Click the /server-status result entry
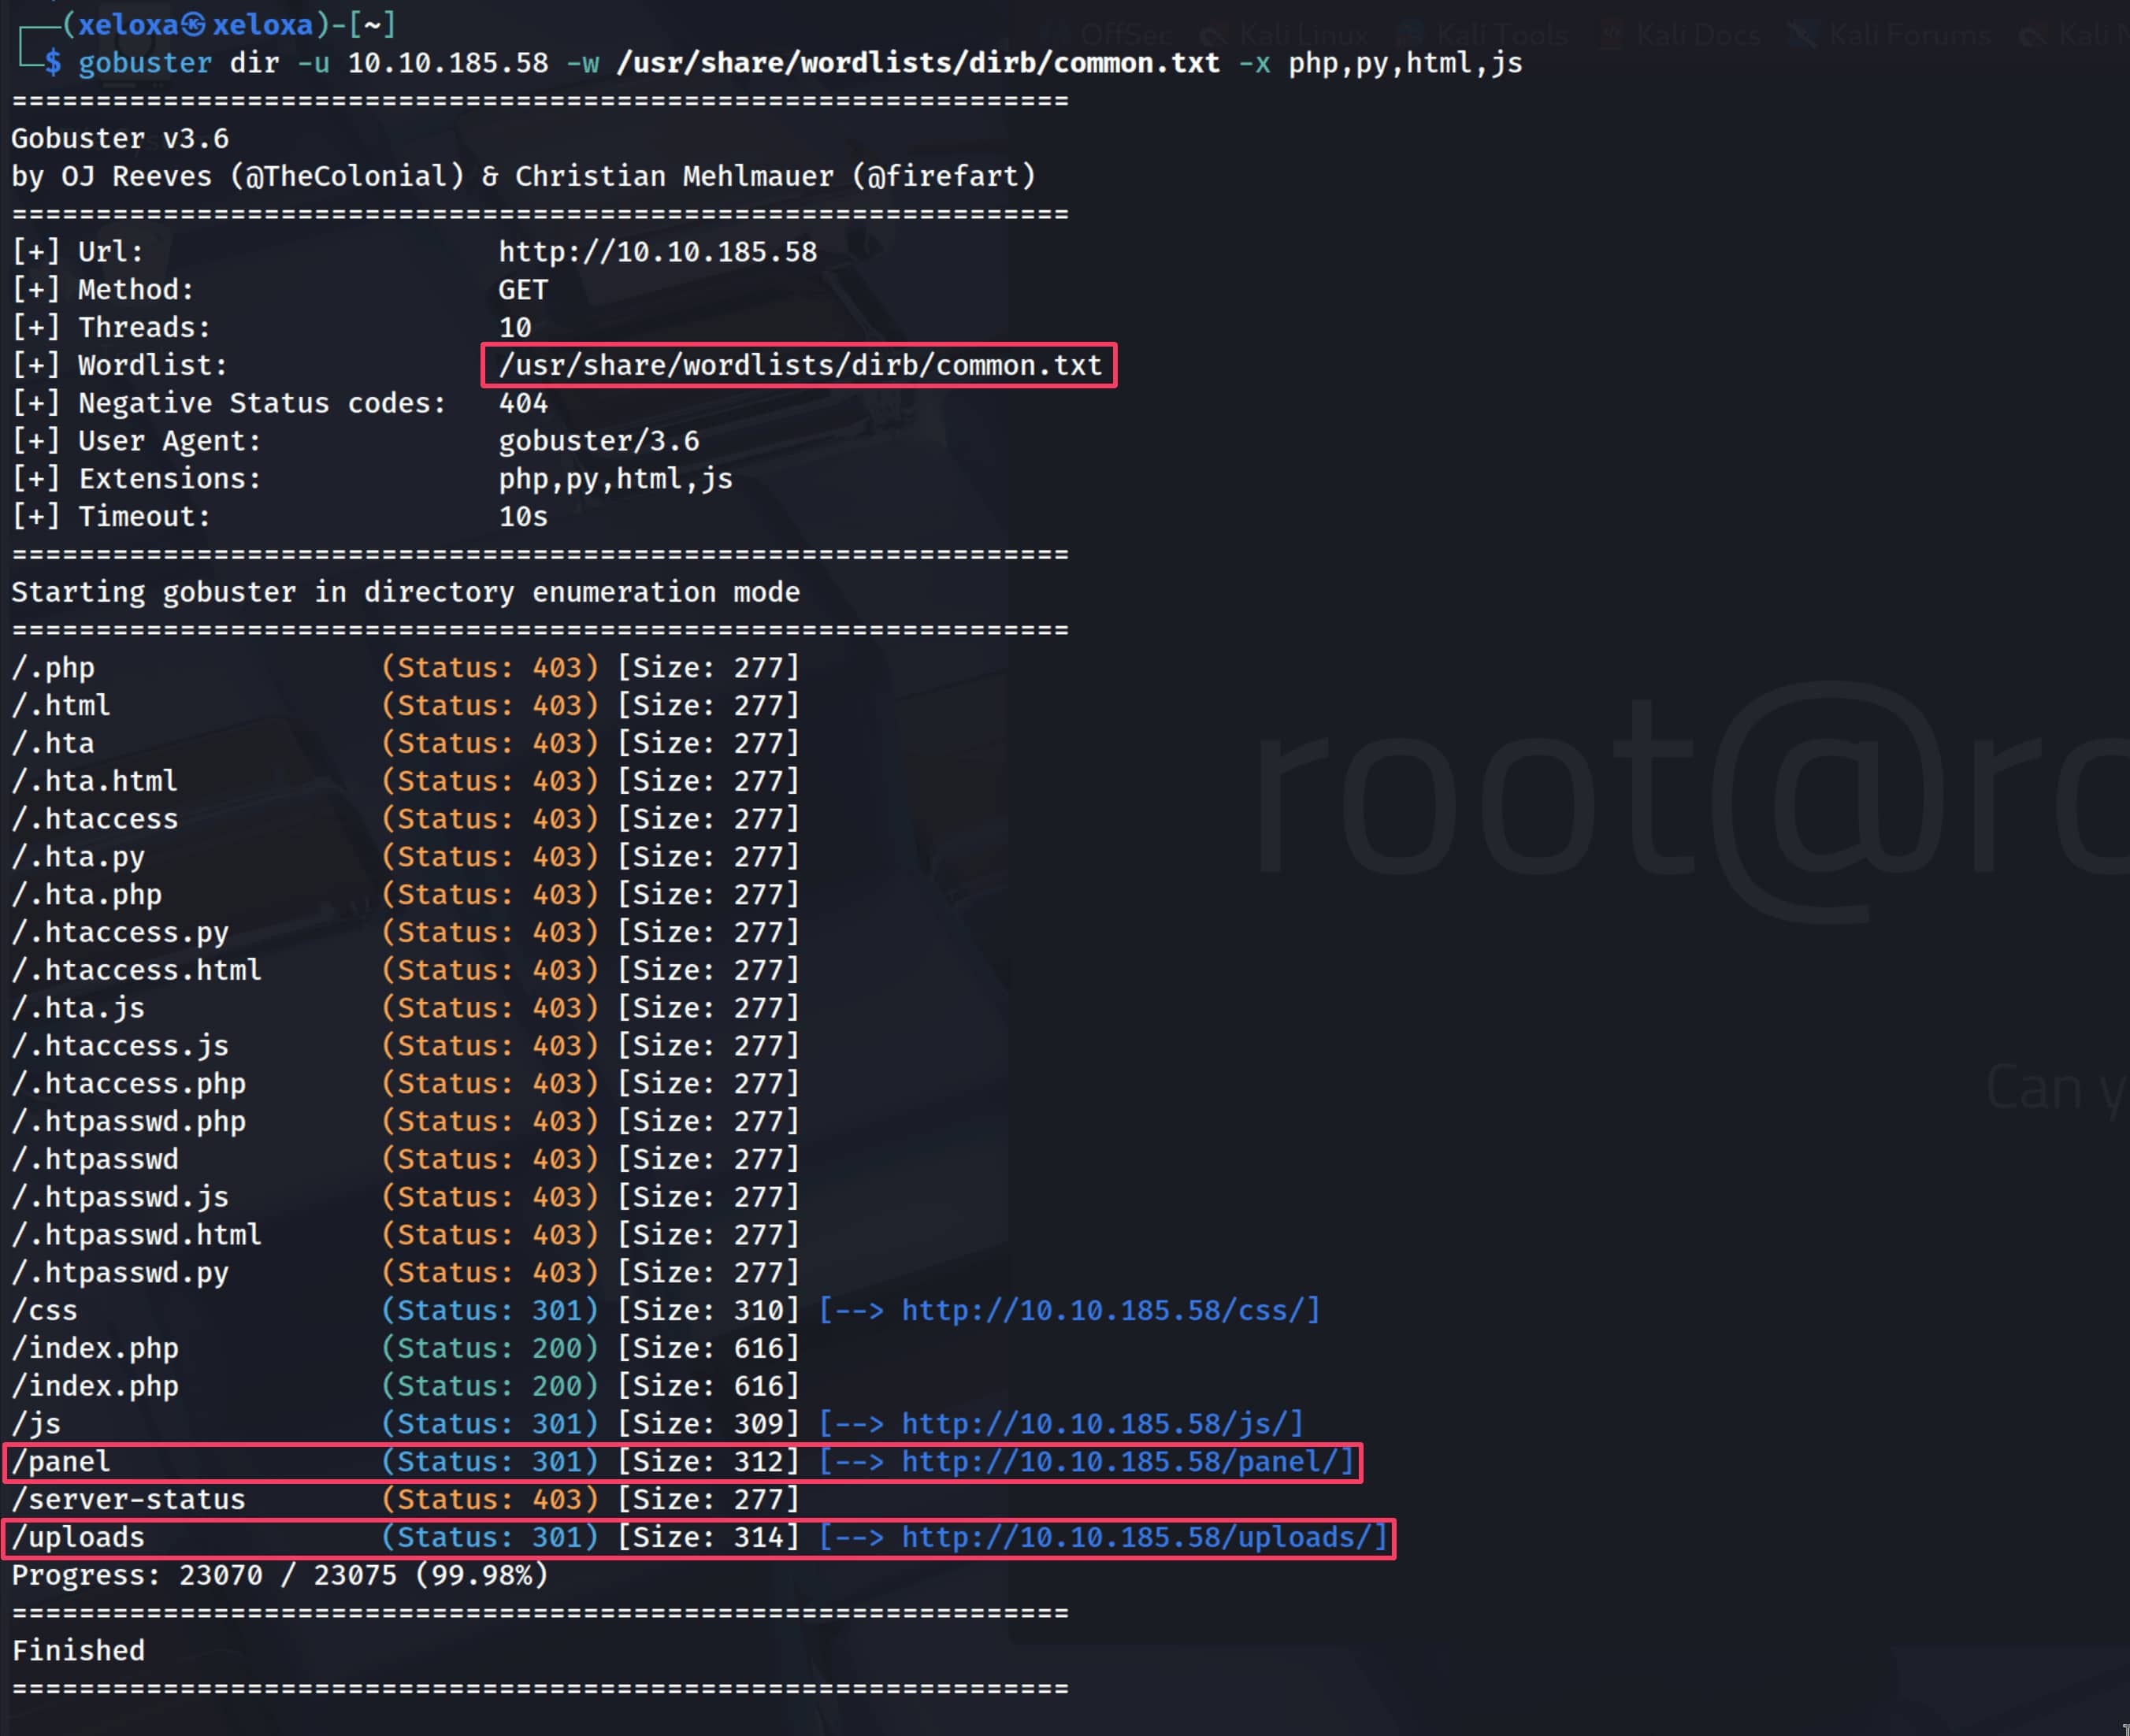2130x1736 pixels. pyautogui.click(x=128, y=1499)
